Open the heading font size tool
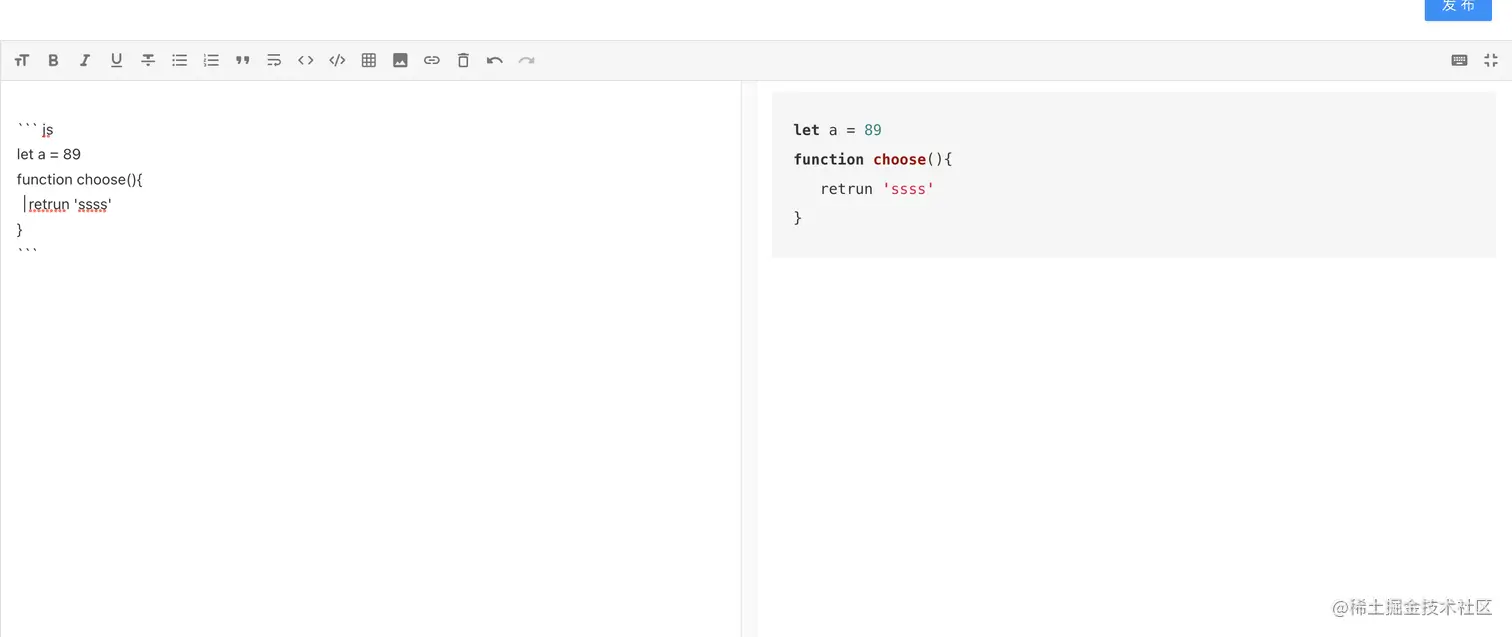 click(x=22, y=60)
